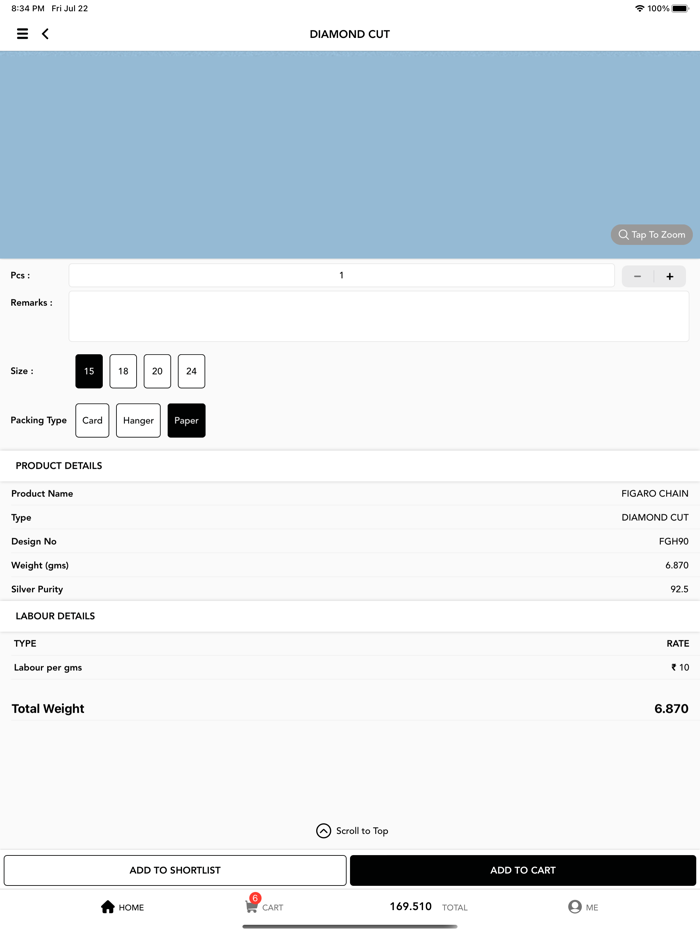Image resolution: width=700 pixels, height=934 pixels.
Task: Pick size 24
Action: pos(191,371)
